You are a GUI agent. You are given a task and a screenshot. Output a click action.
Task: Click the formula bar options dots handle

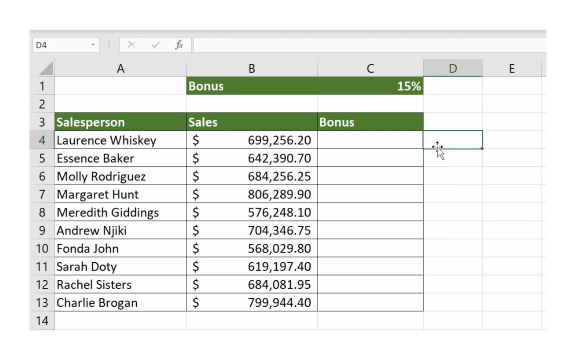109,45
